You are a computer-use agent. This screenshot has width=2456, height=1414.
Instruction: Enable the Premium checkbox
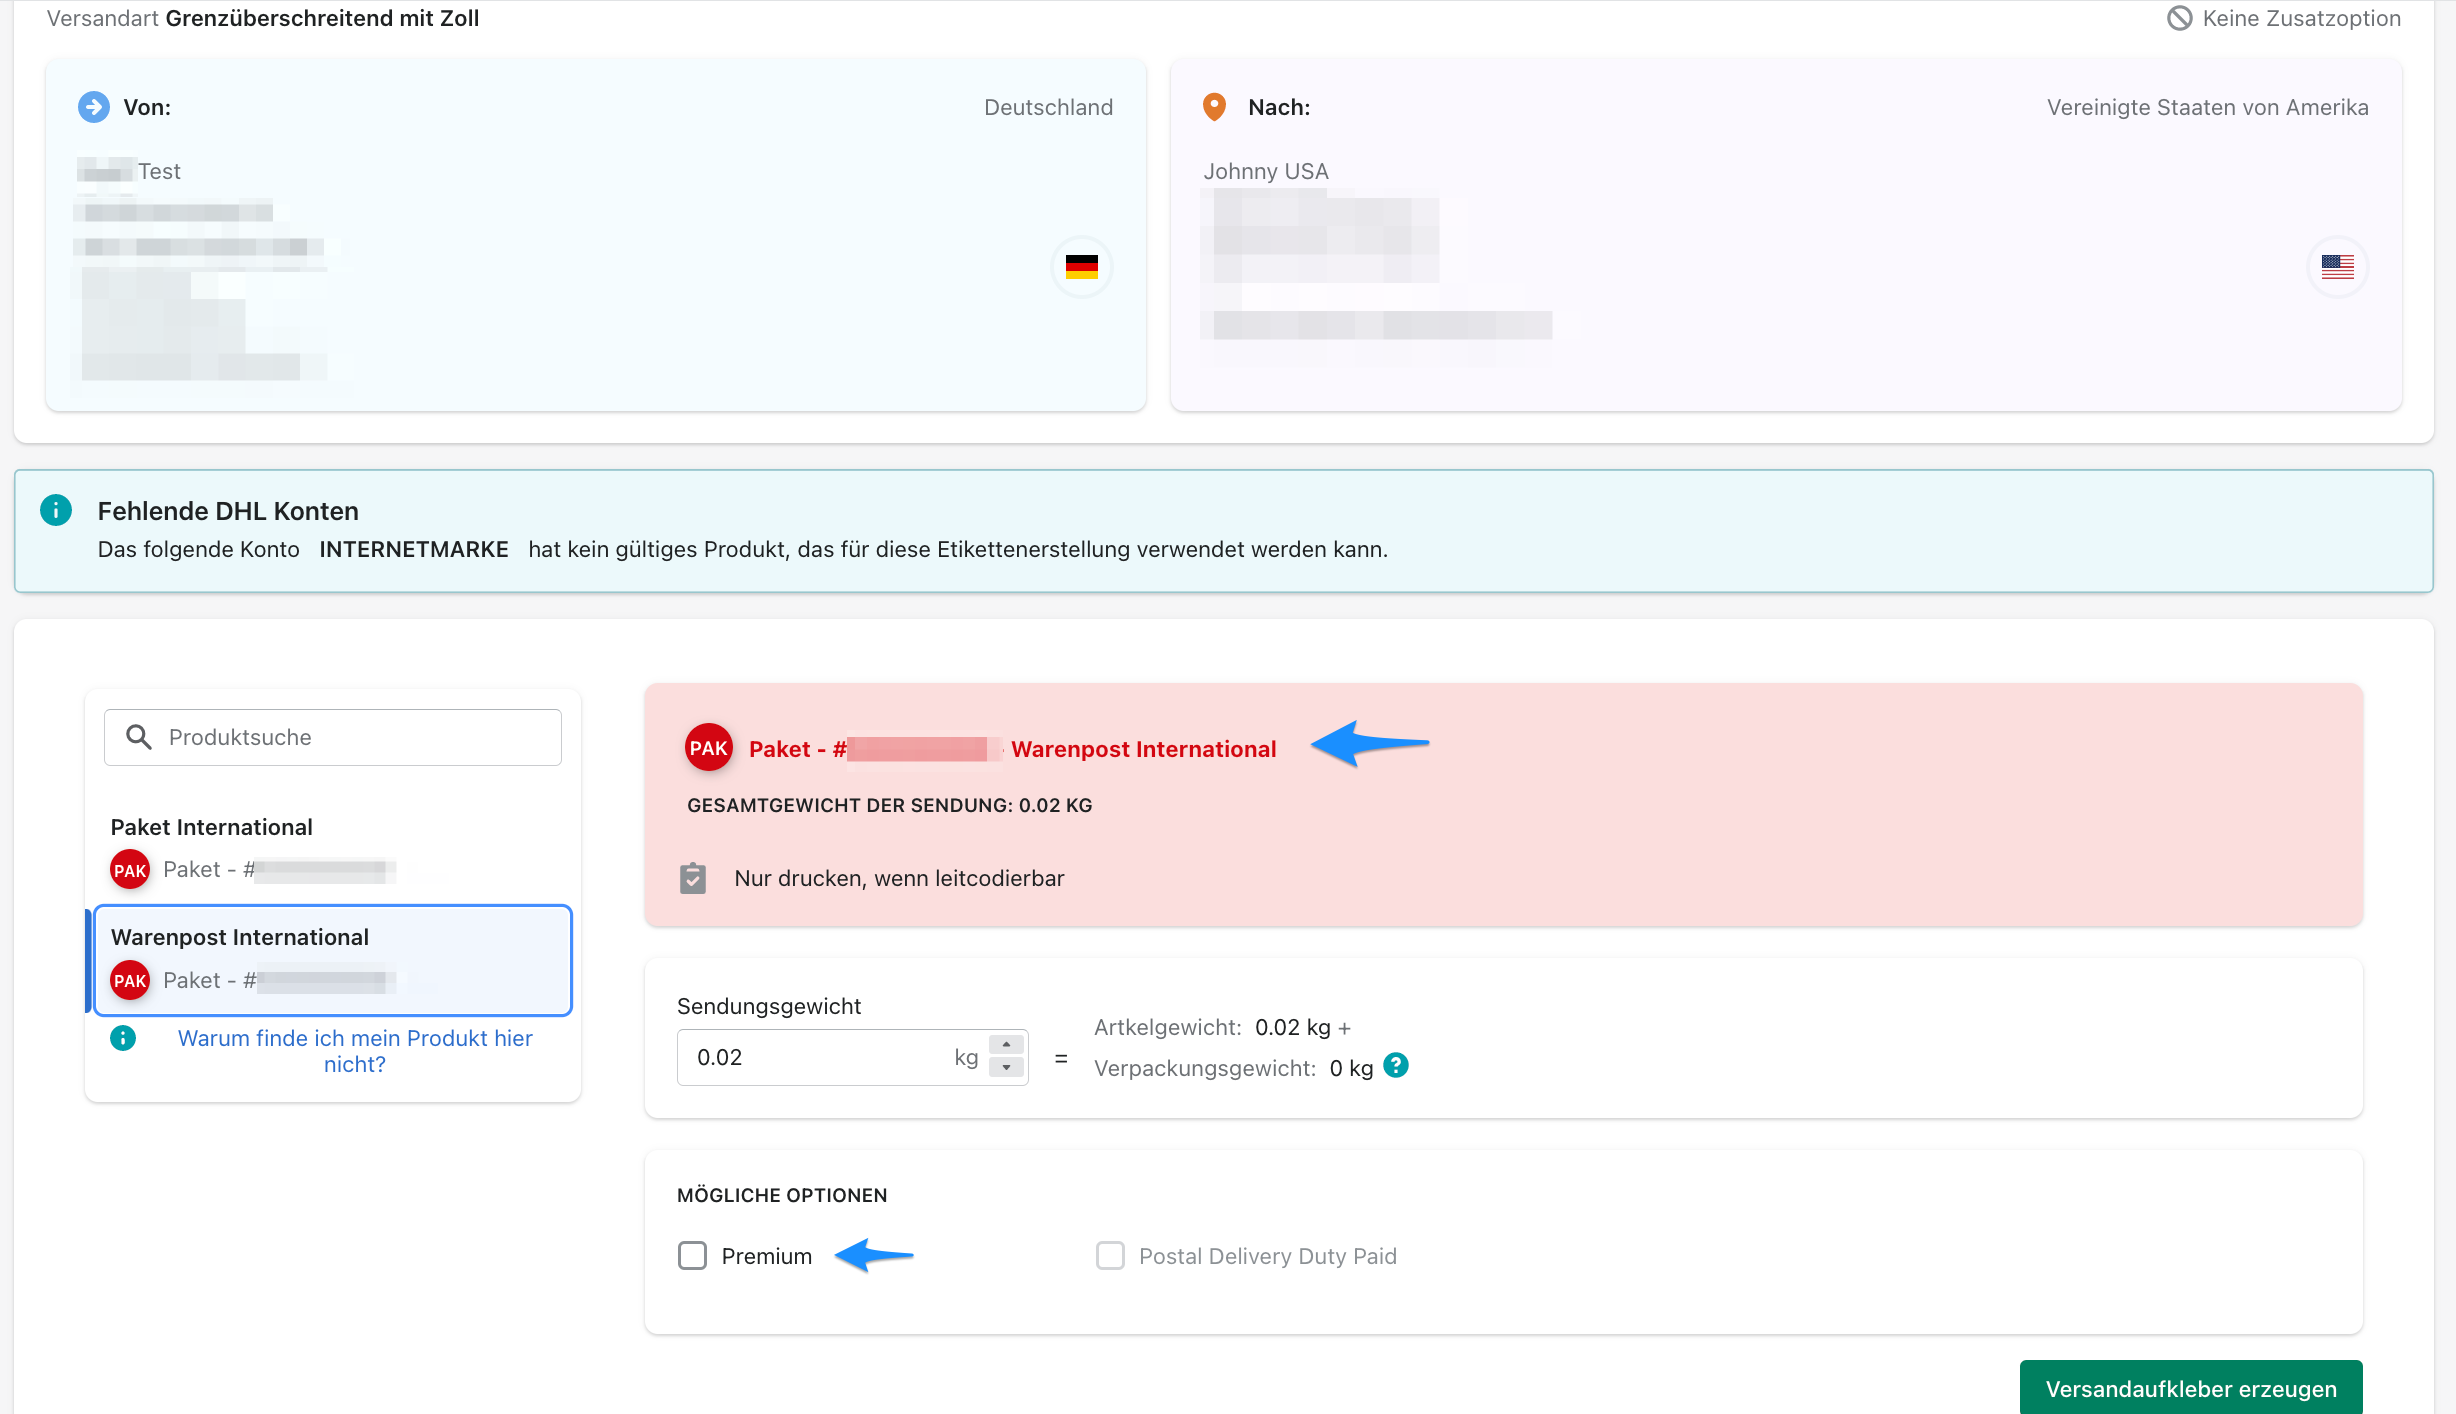[692, 1256]
